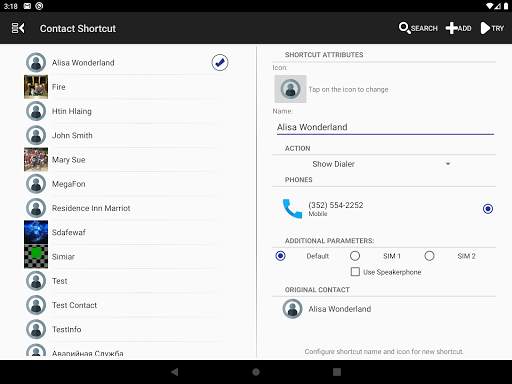Tap the Add plus button
512x384 pixels.
[x=459, y=28]
